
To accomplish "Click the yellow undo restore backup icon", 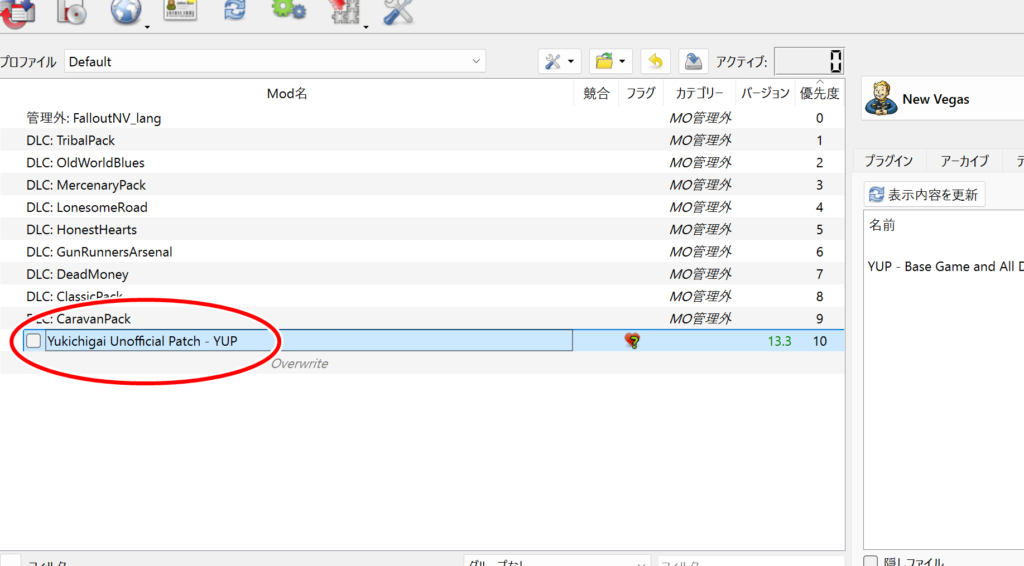I will (x=655, y=62).
